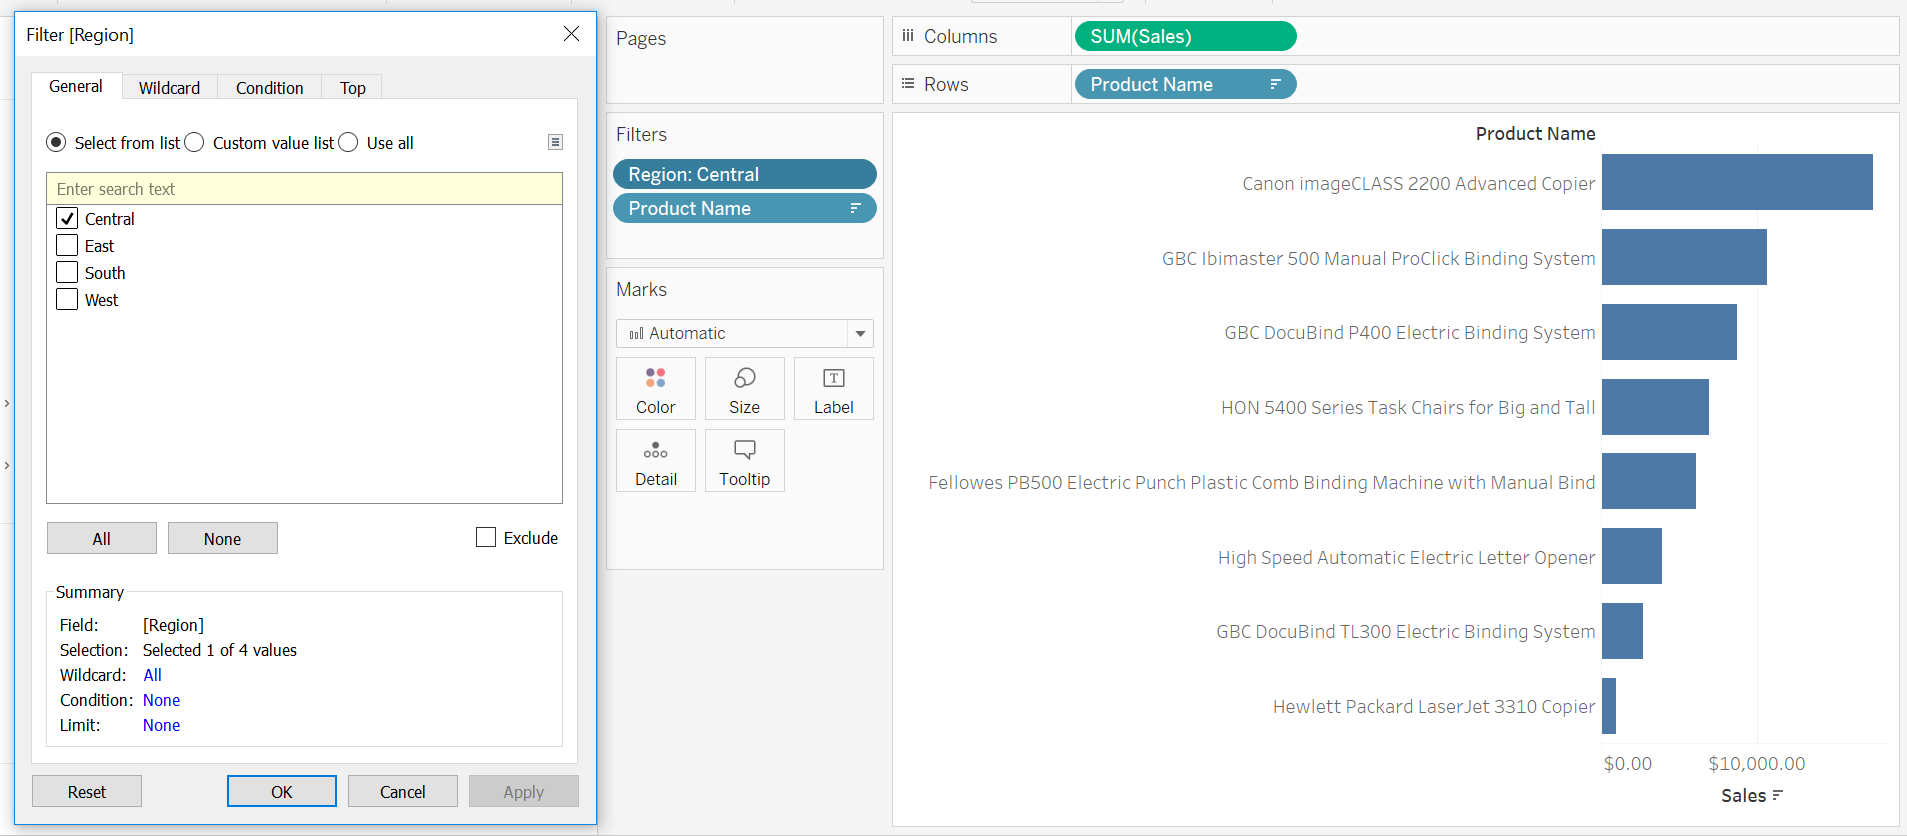The height and width of the screenshot is (836, 1907).
Task: Select the GBC DocuBind P400 bar
Action: 1669,332
